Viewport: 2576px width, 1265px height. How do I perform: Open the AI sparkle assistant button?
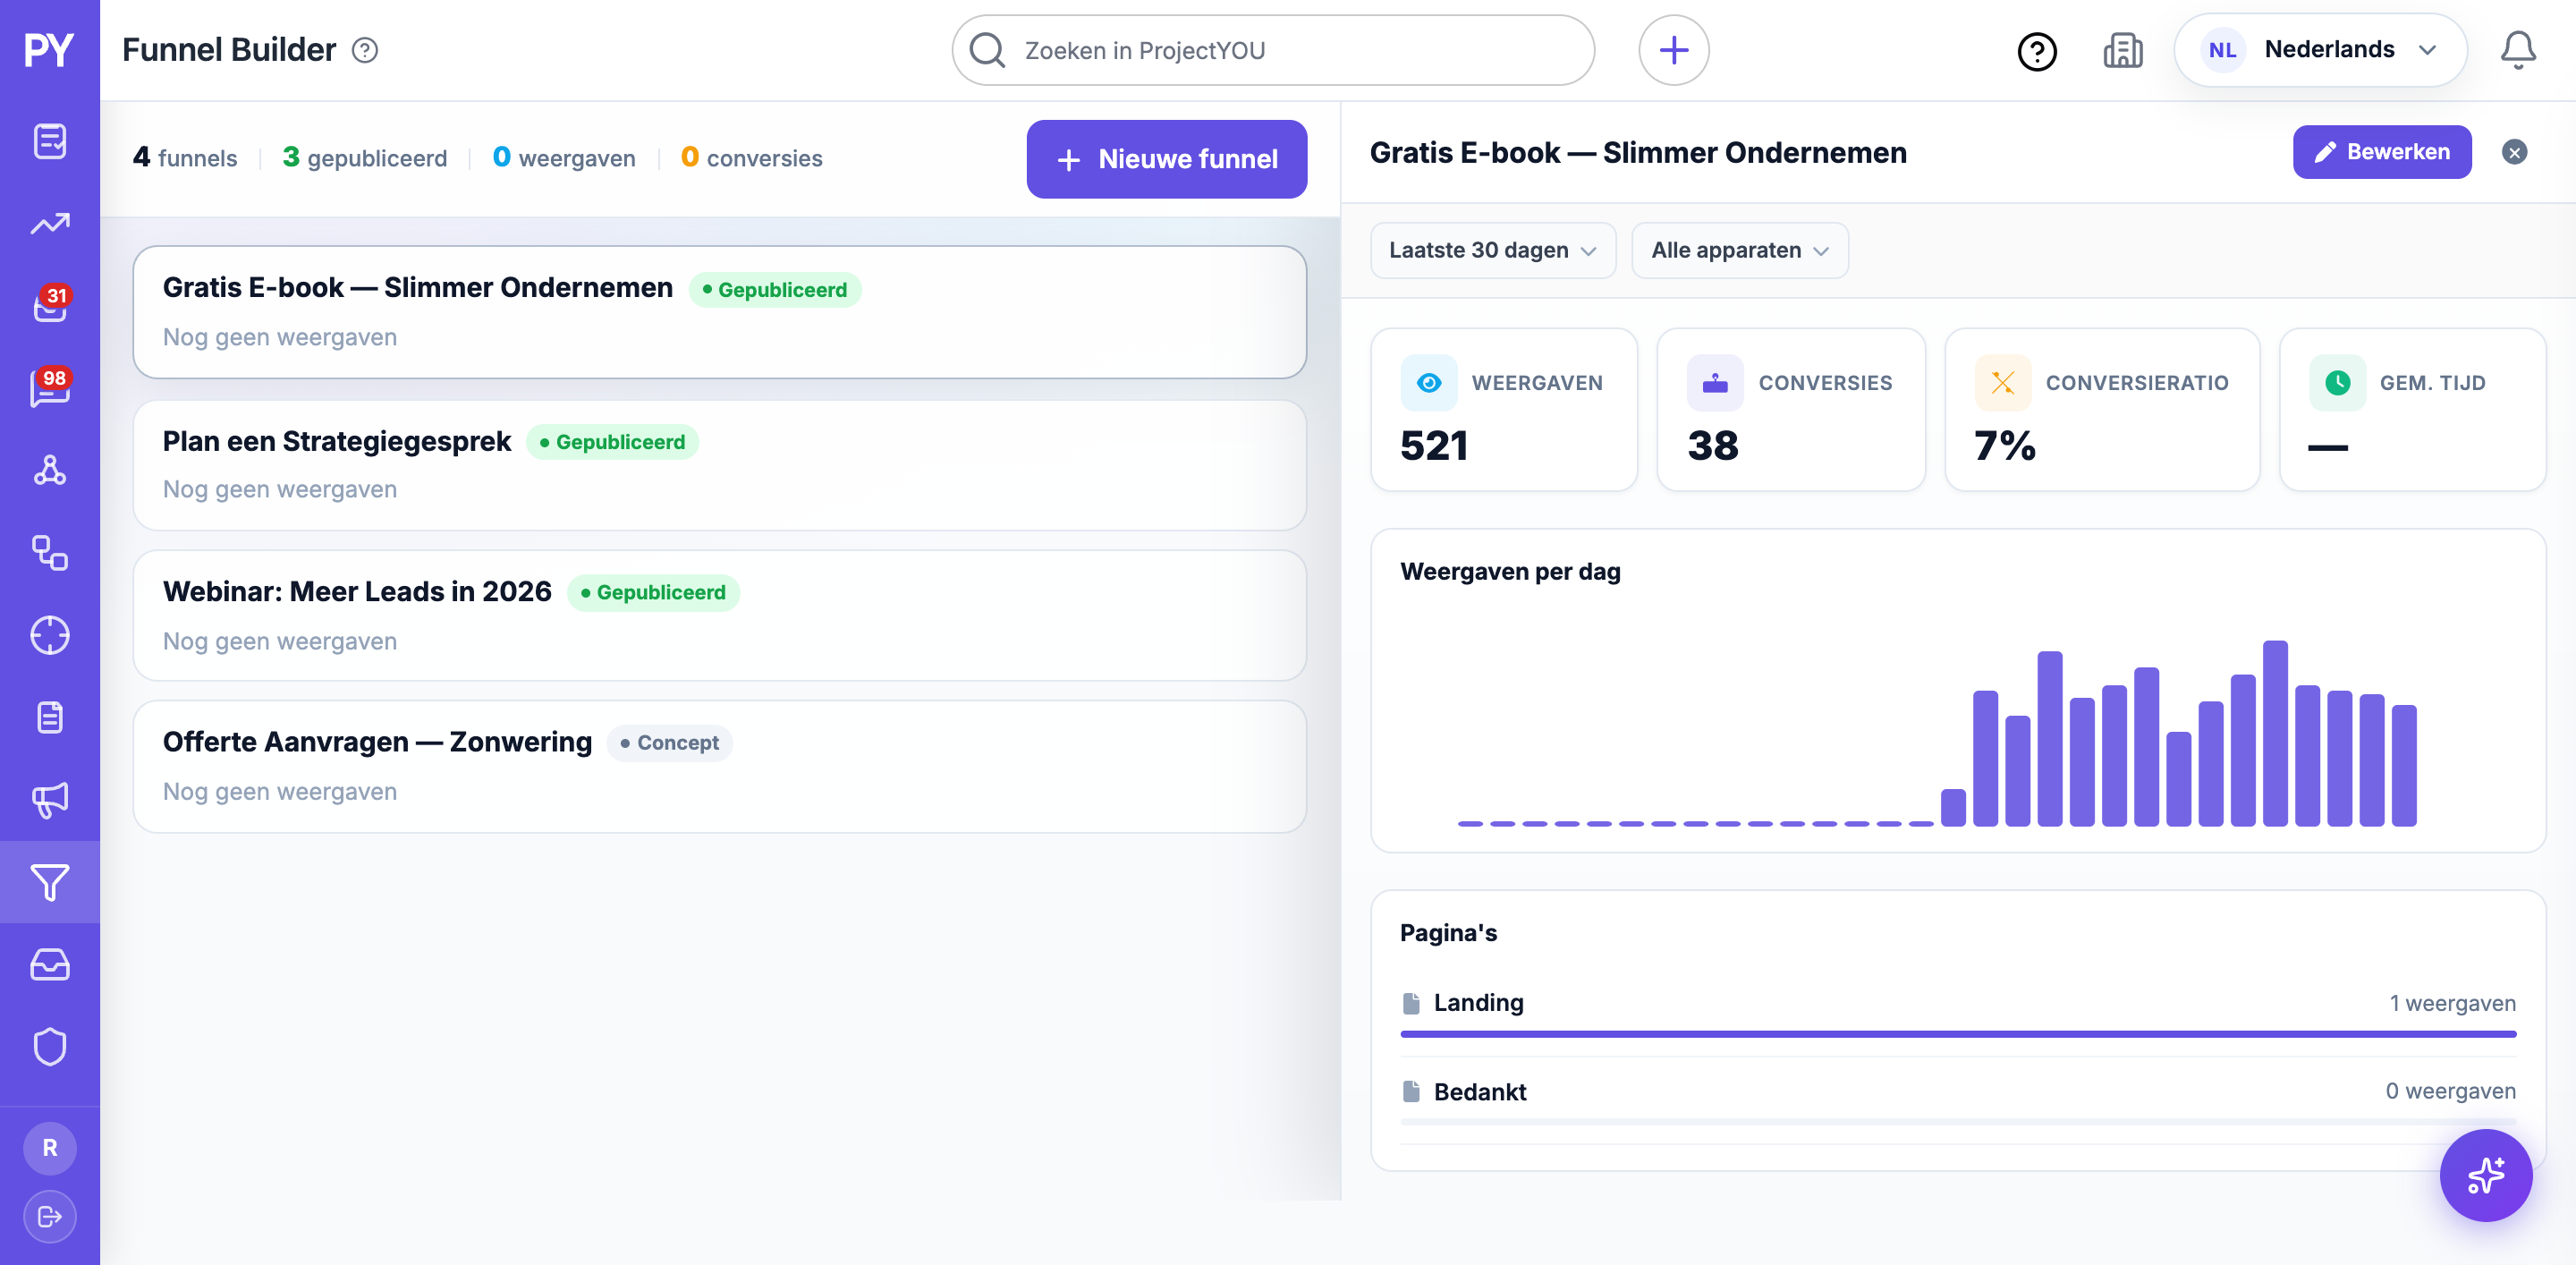pyautogui.click(x=2485, y=1175)
